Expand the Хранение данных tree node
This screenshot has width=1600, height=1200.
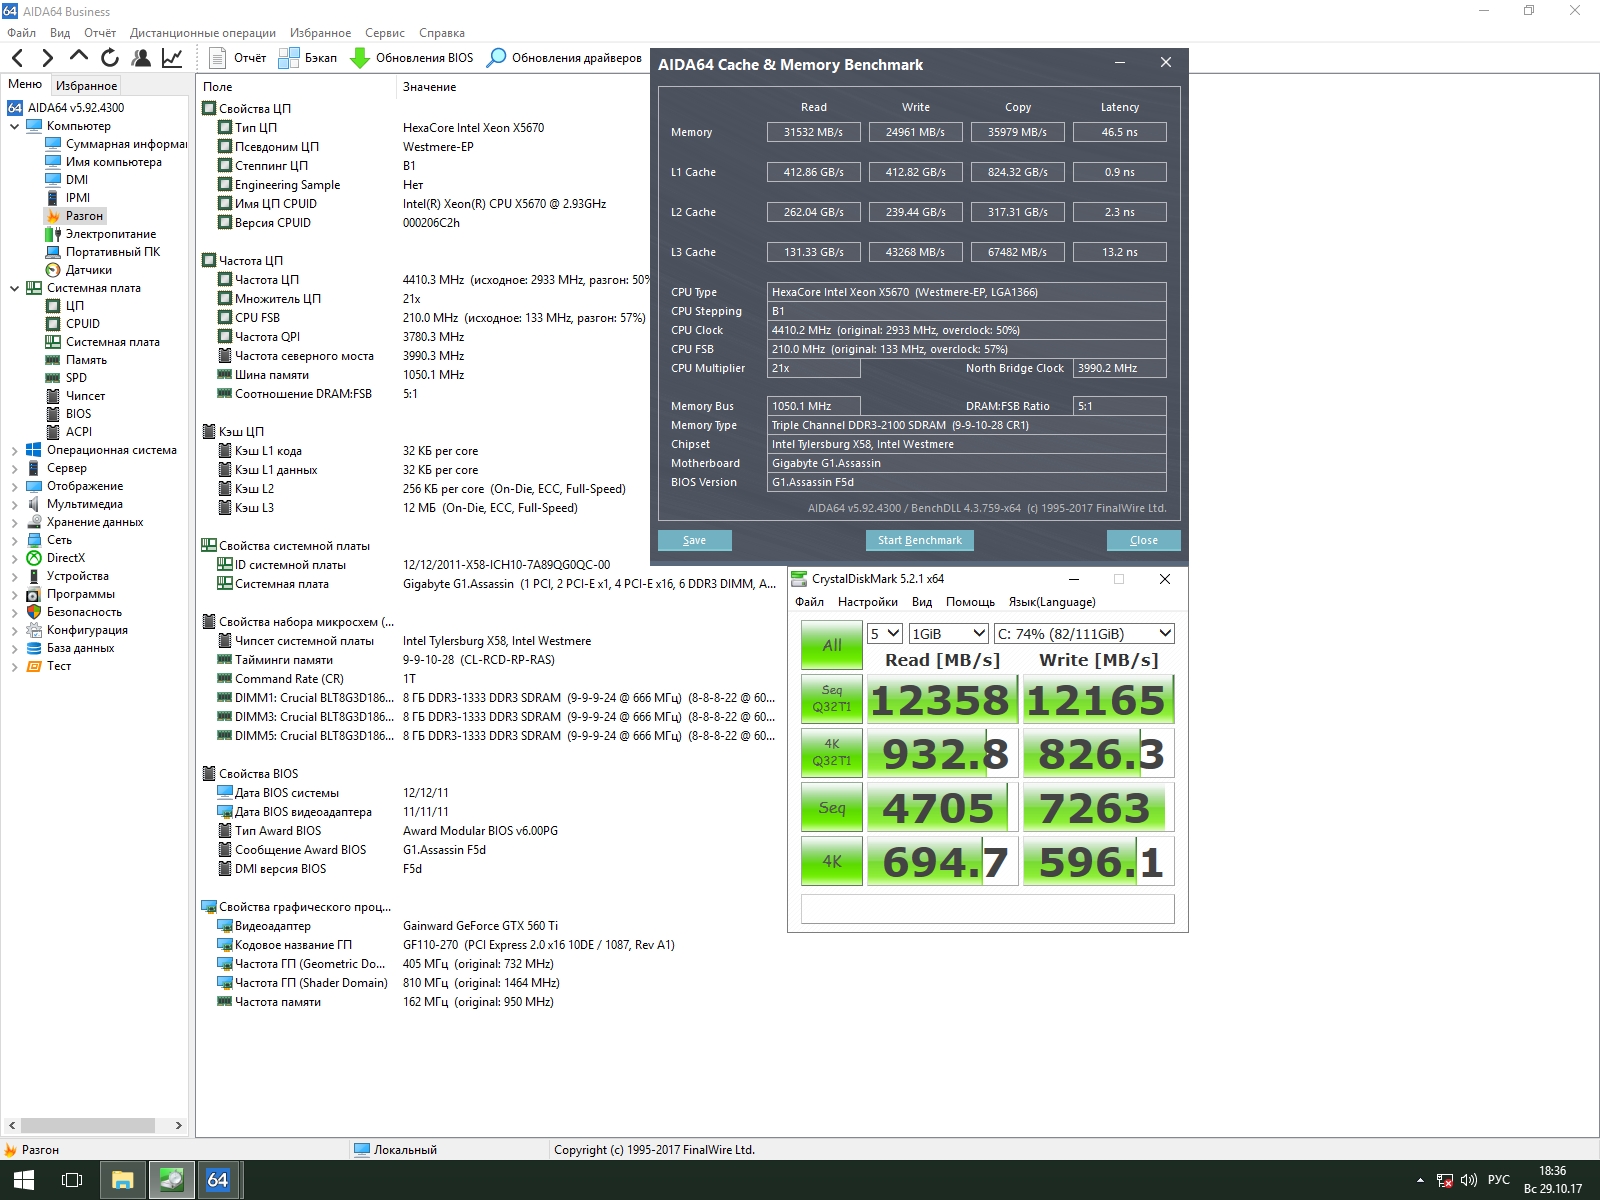(x=14, y=522)
